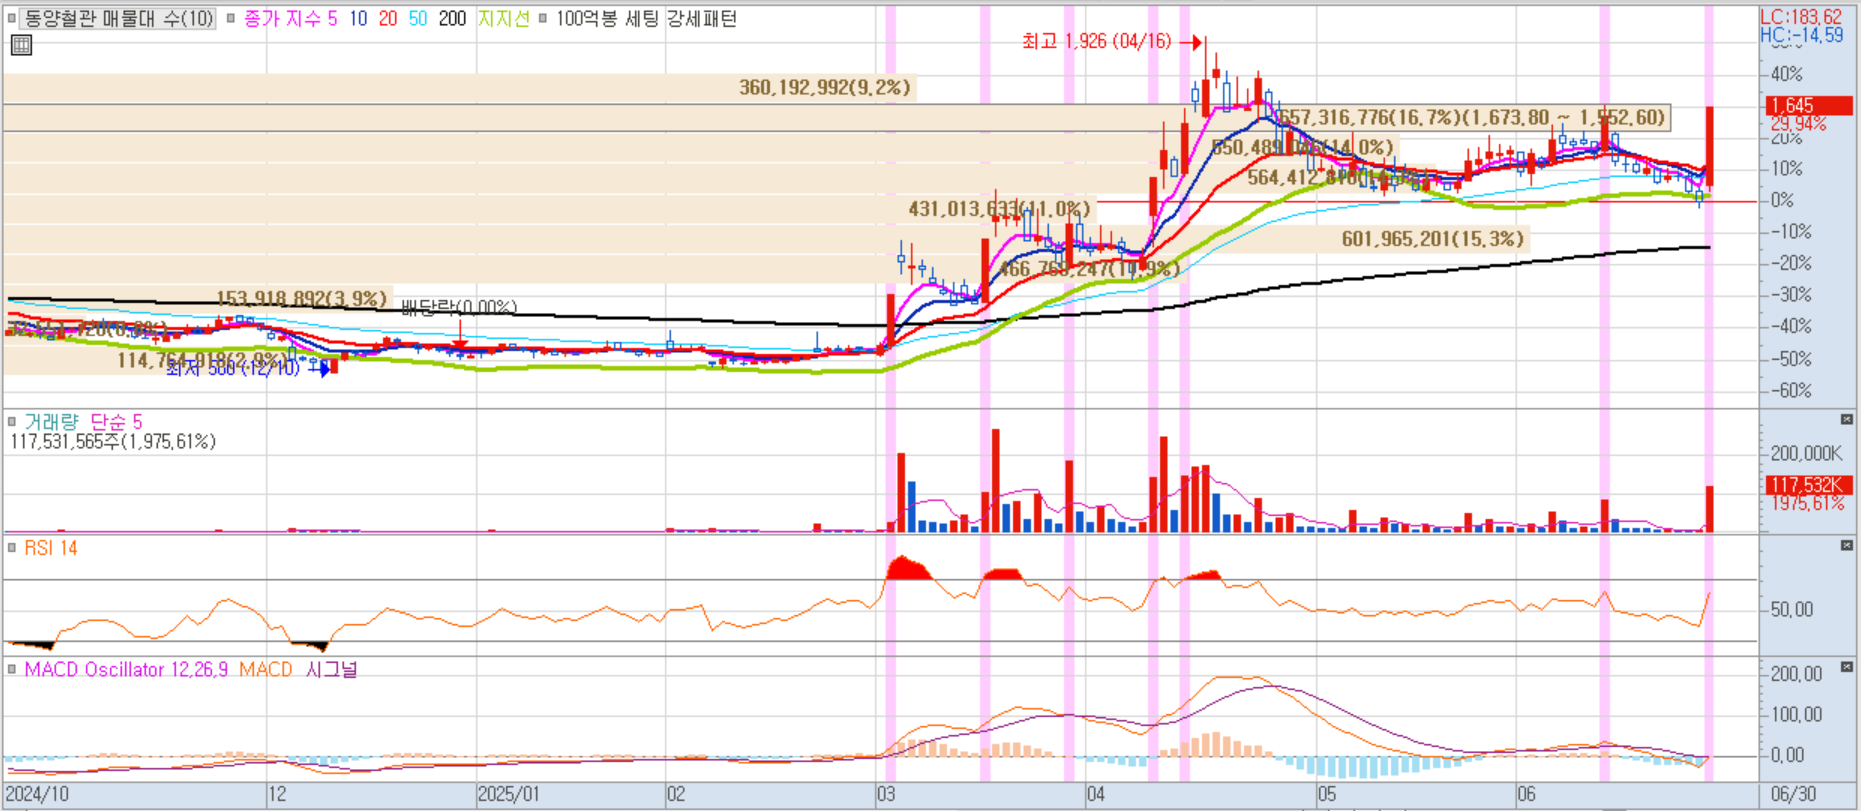Image resolution: width=1861 pixels, height=811 pixels.
Task: Click the 601,965,201(15.3%) volume profile label
Action: point(1433,238)
